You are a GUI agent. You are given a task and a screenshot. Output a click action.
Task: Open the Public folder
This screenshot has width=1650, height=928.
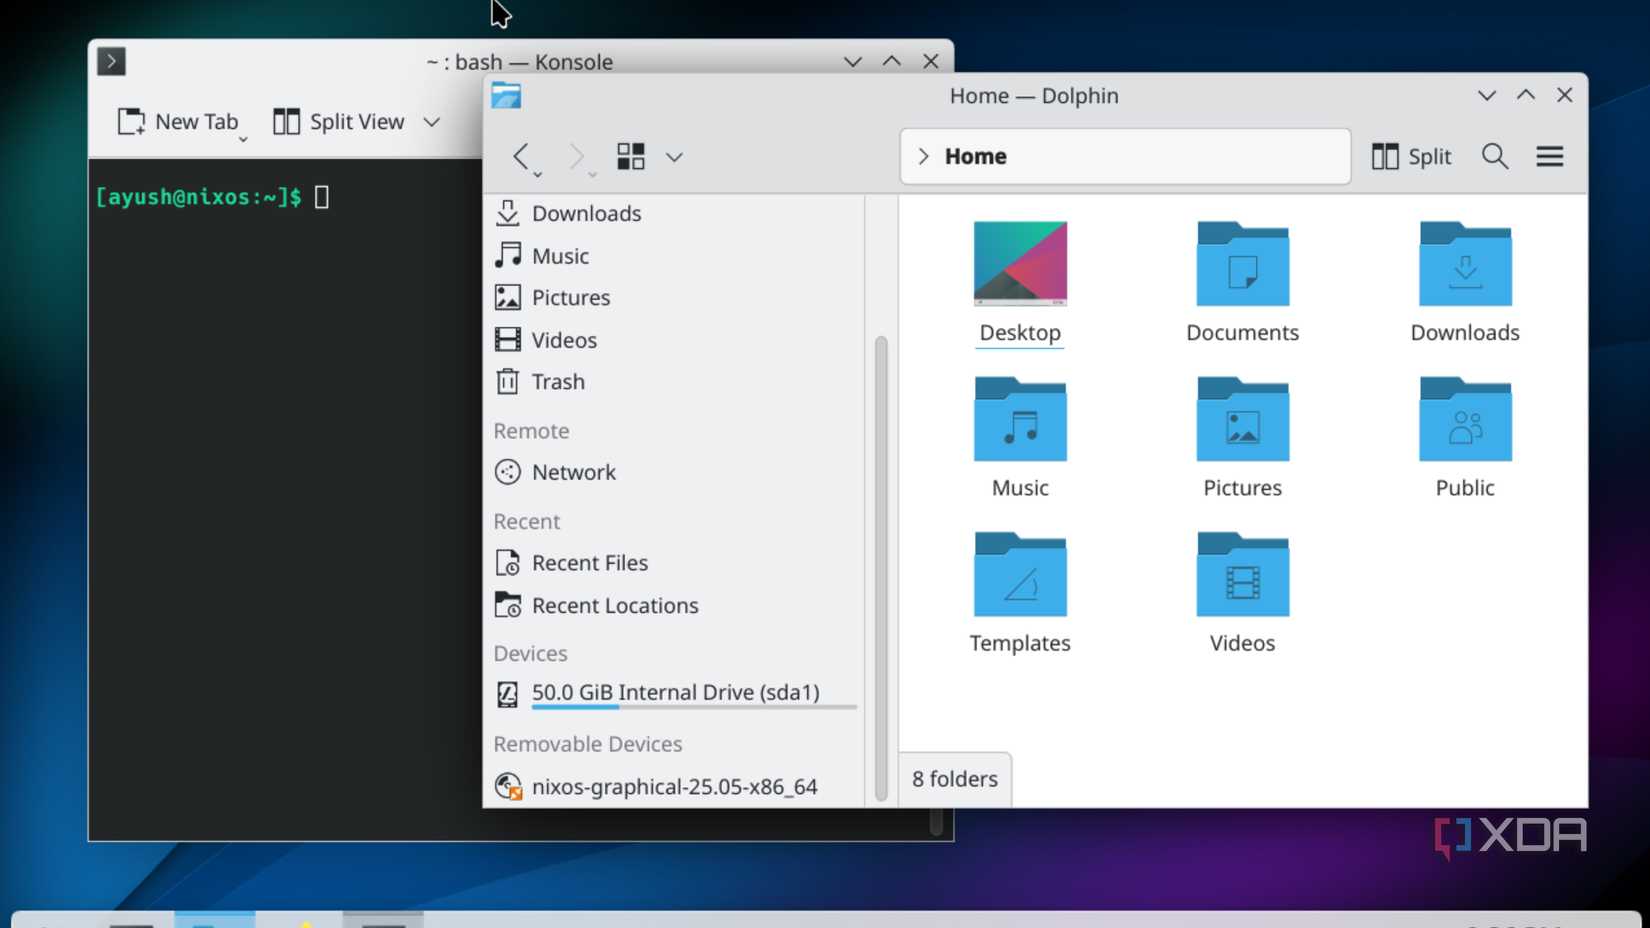tap(1465, 437)
